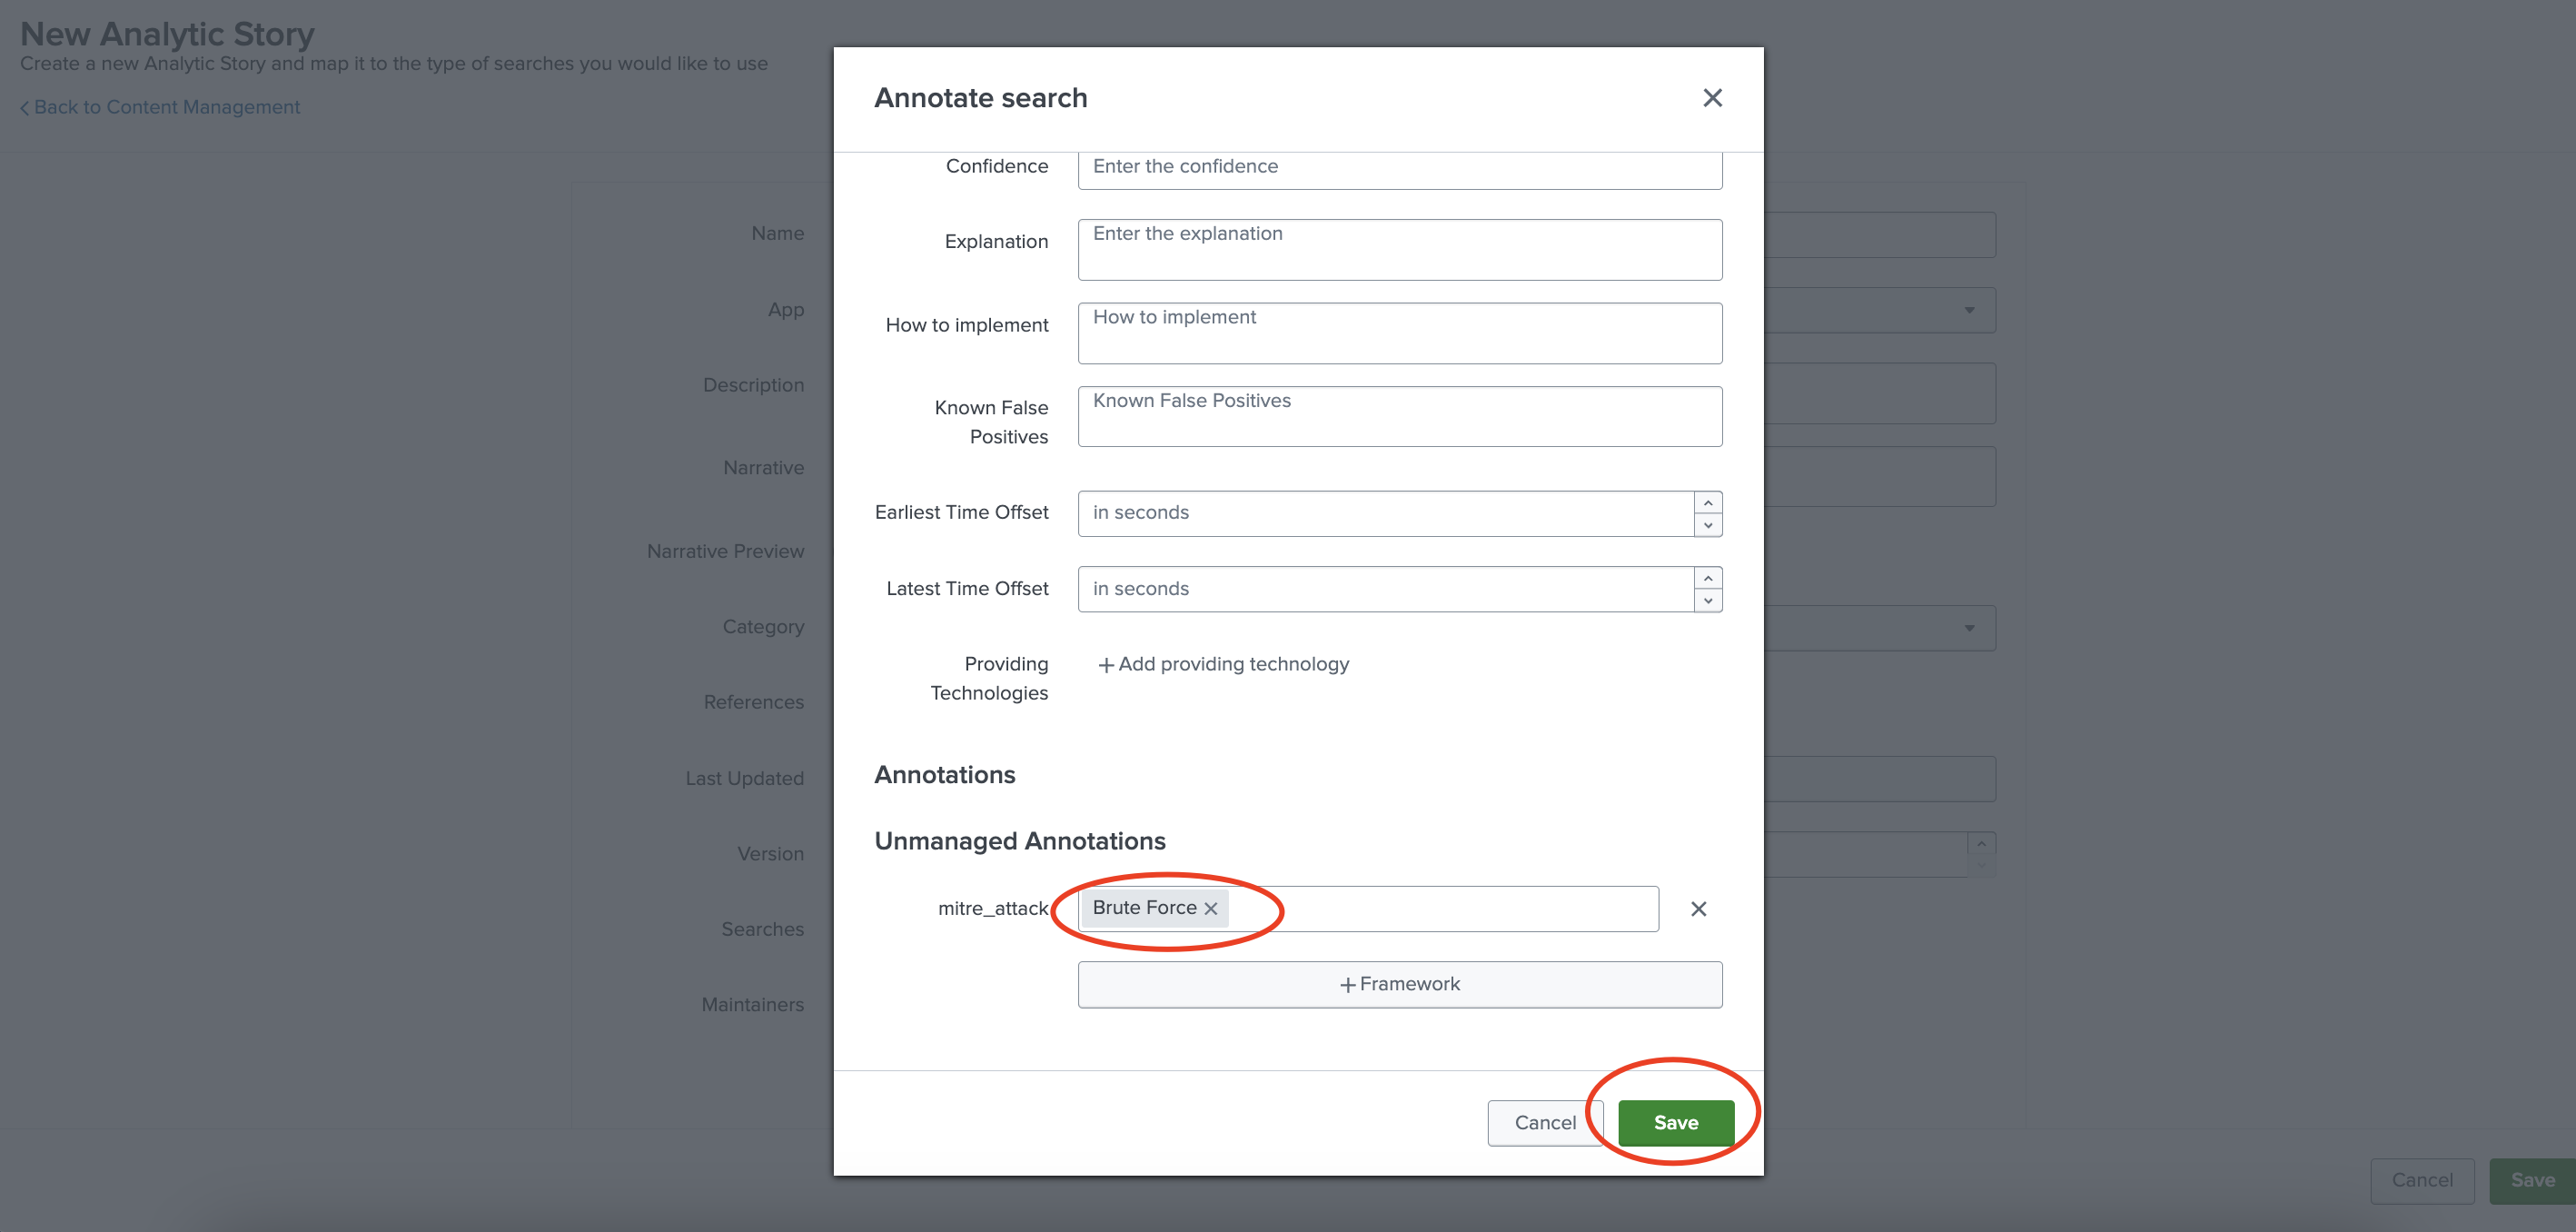Close the Annotate search dialog
2576x1232 pixels.
pos(1712,98)
